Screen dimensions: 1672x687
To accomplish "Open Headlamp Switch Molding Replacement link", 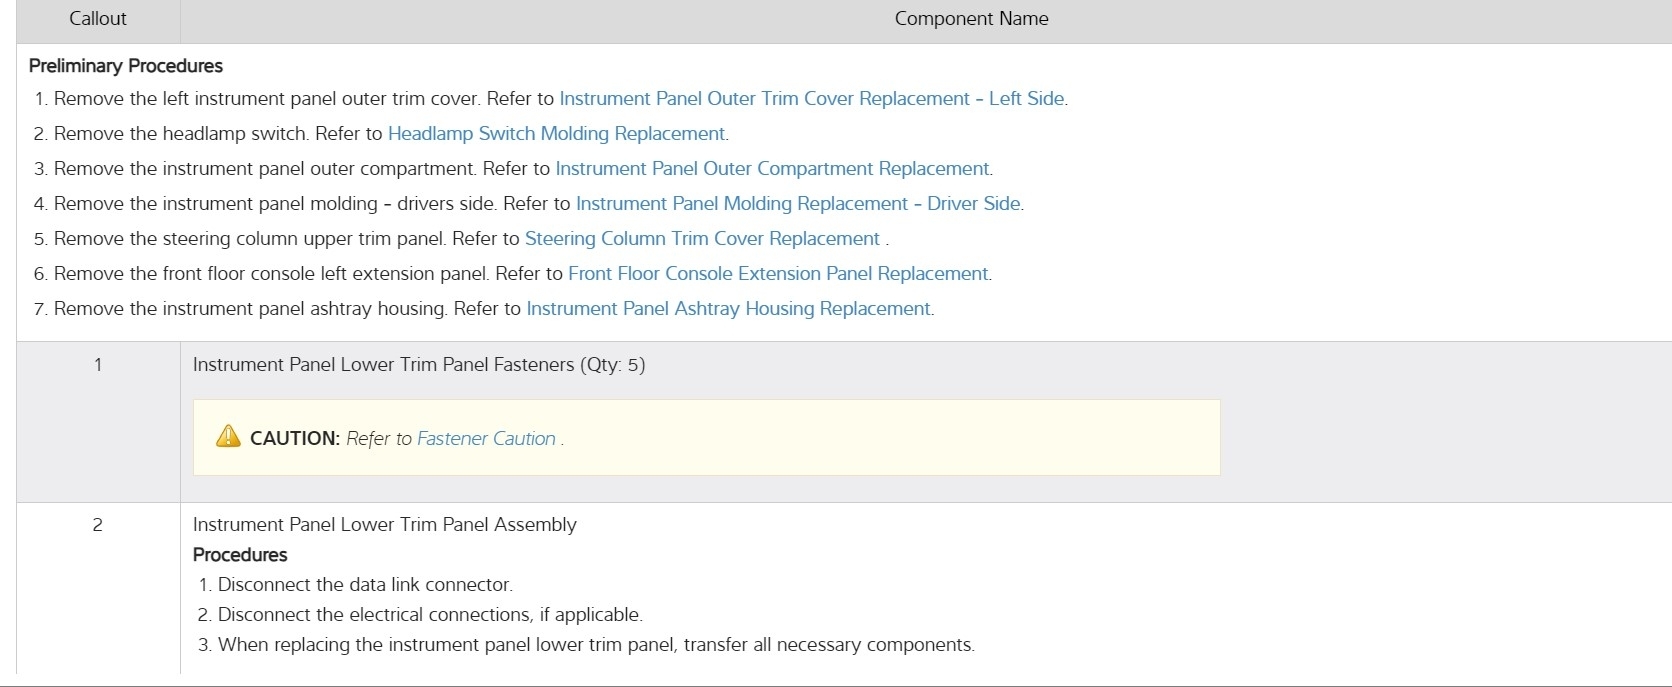I will pos(556,134).
